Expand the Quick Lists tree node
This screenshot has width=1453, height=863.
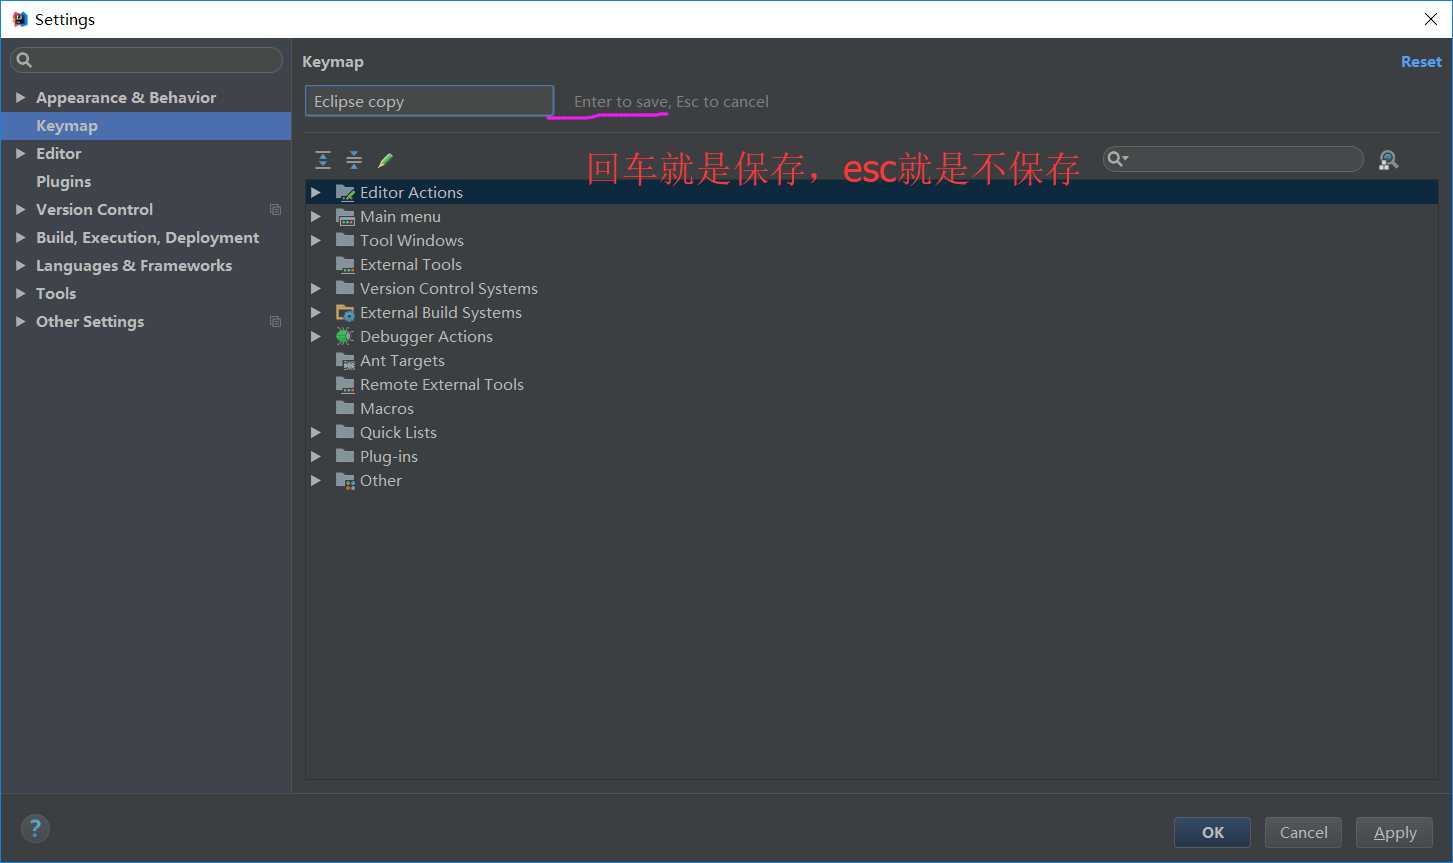[316, 432]
